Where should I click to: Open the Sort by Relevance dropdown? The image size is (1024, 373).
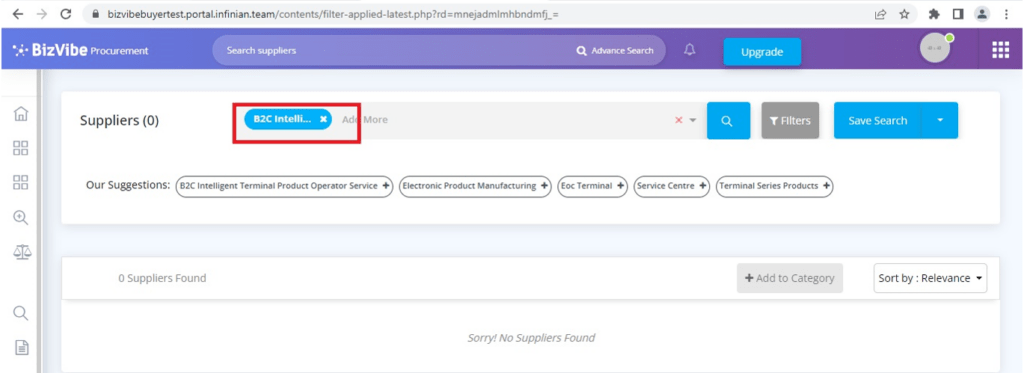click(x=930, y=278)
